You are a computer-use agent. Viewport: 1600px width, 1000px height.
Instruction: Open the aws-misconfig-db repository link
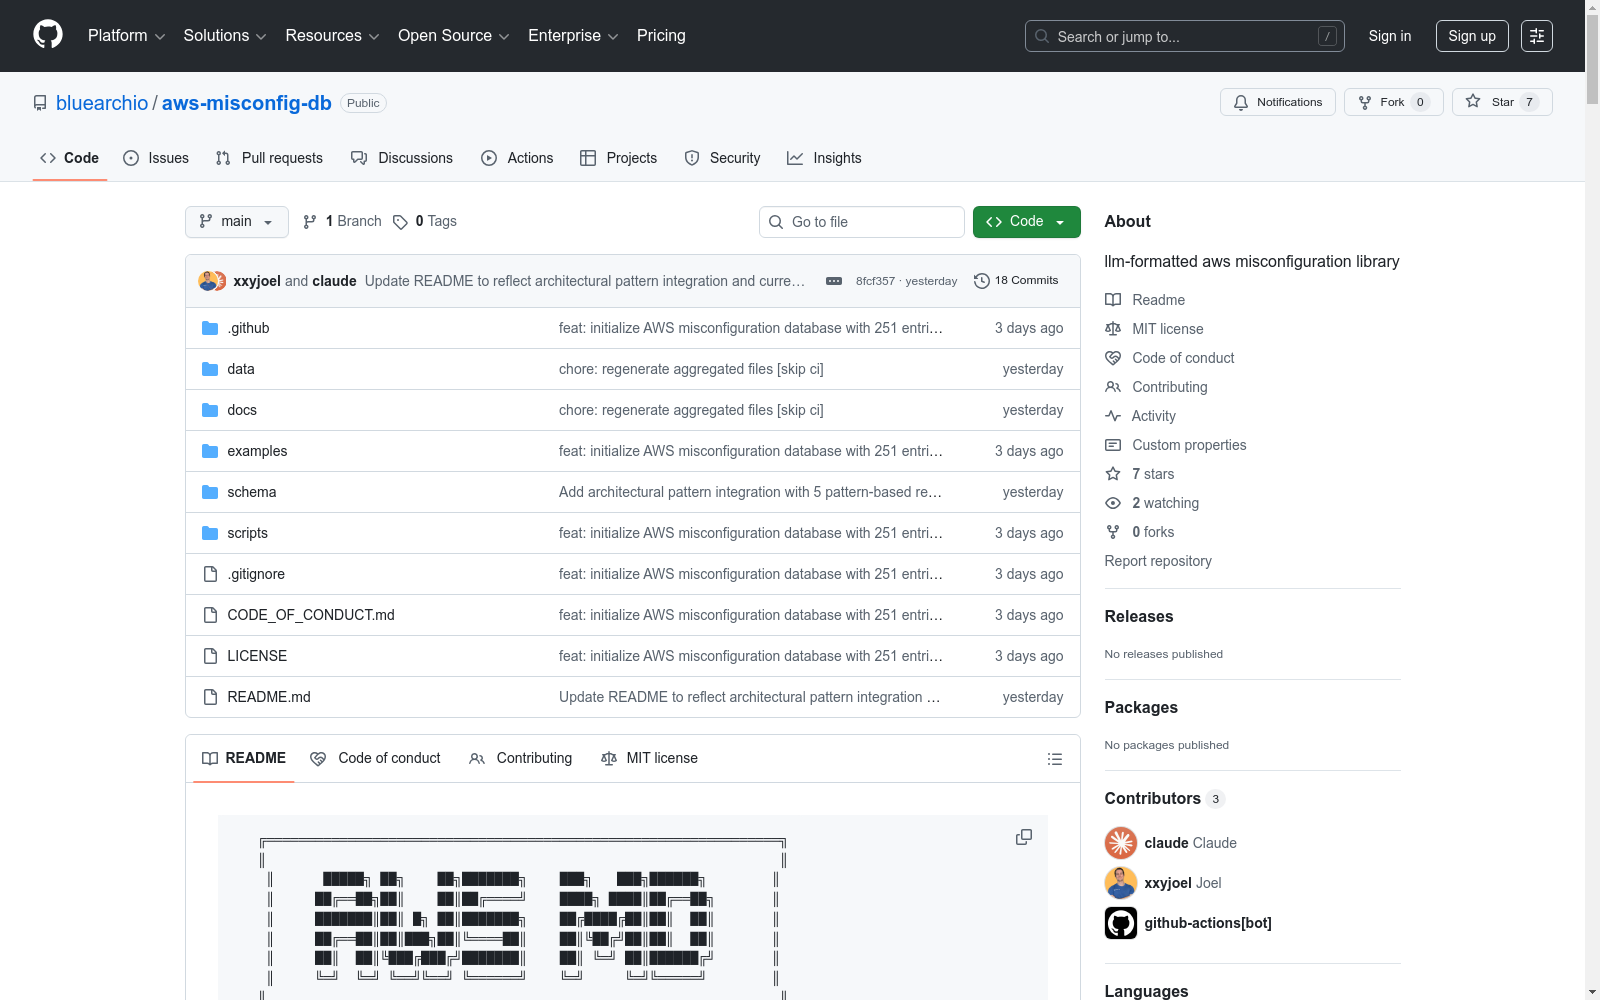click(x=247, y=103)
